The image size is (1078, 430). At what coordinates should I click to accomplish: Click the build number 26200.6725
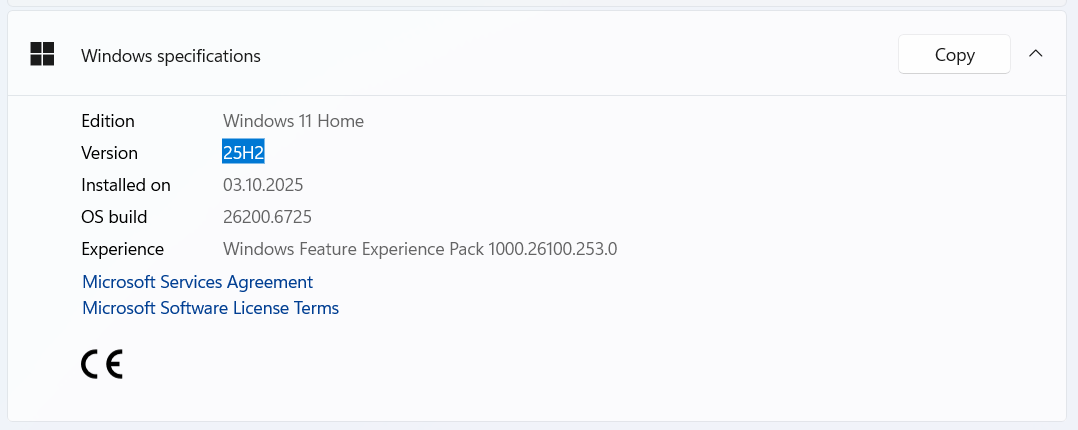274,217
